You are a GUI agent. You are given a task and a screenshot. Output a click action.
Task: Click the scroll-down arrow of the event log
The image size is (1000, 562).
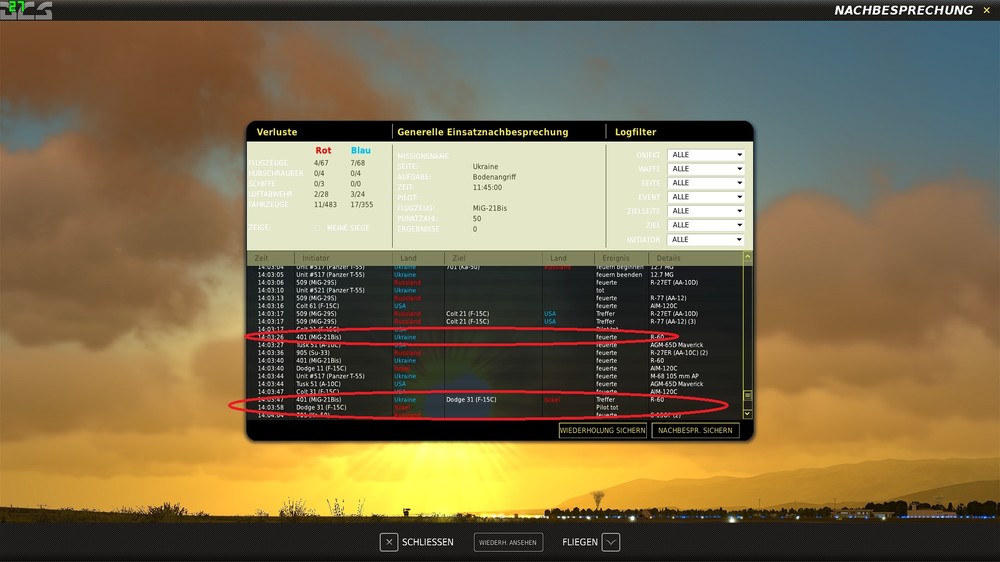(x=747, y=413)
